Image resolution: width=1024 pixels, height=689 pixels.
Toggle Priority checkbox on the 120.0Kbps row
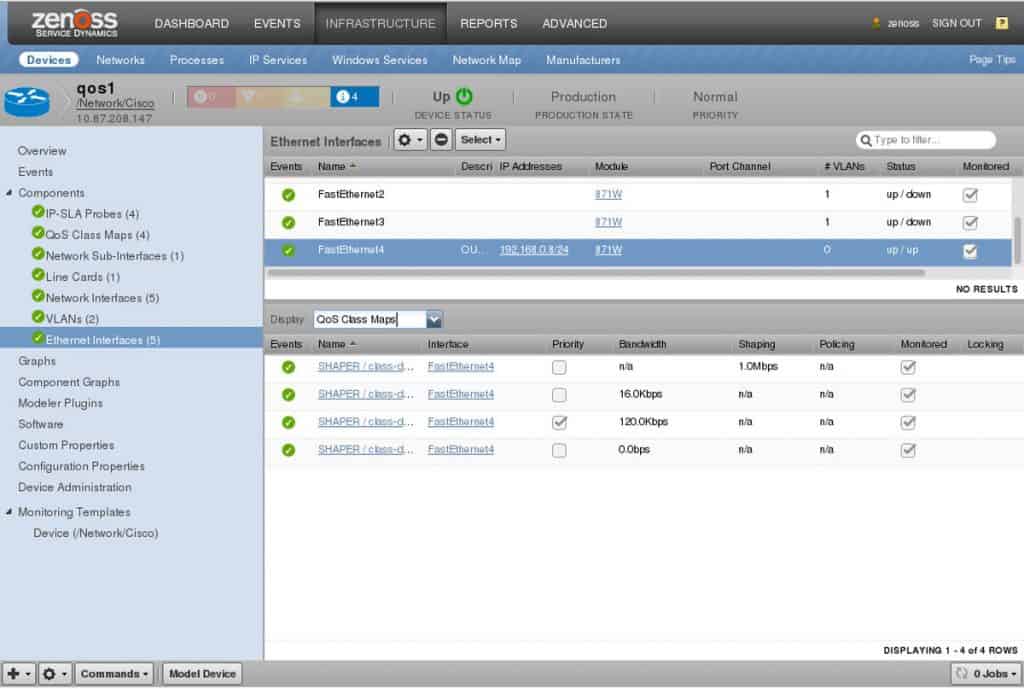[559, 422]
